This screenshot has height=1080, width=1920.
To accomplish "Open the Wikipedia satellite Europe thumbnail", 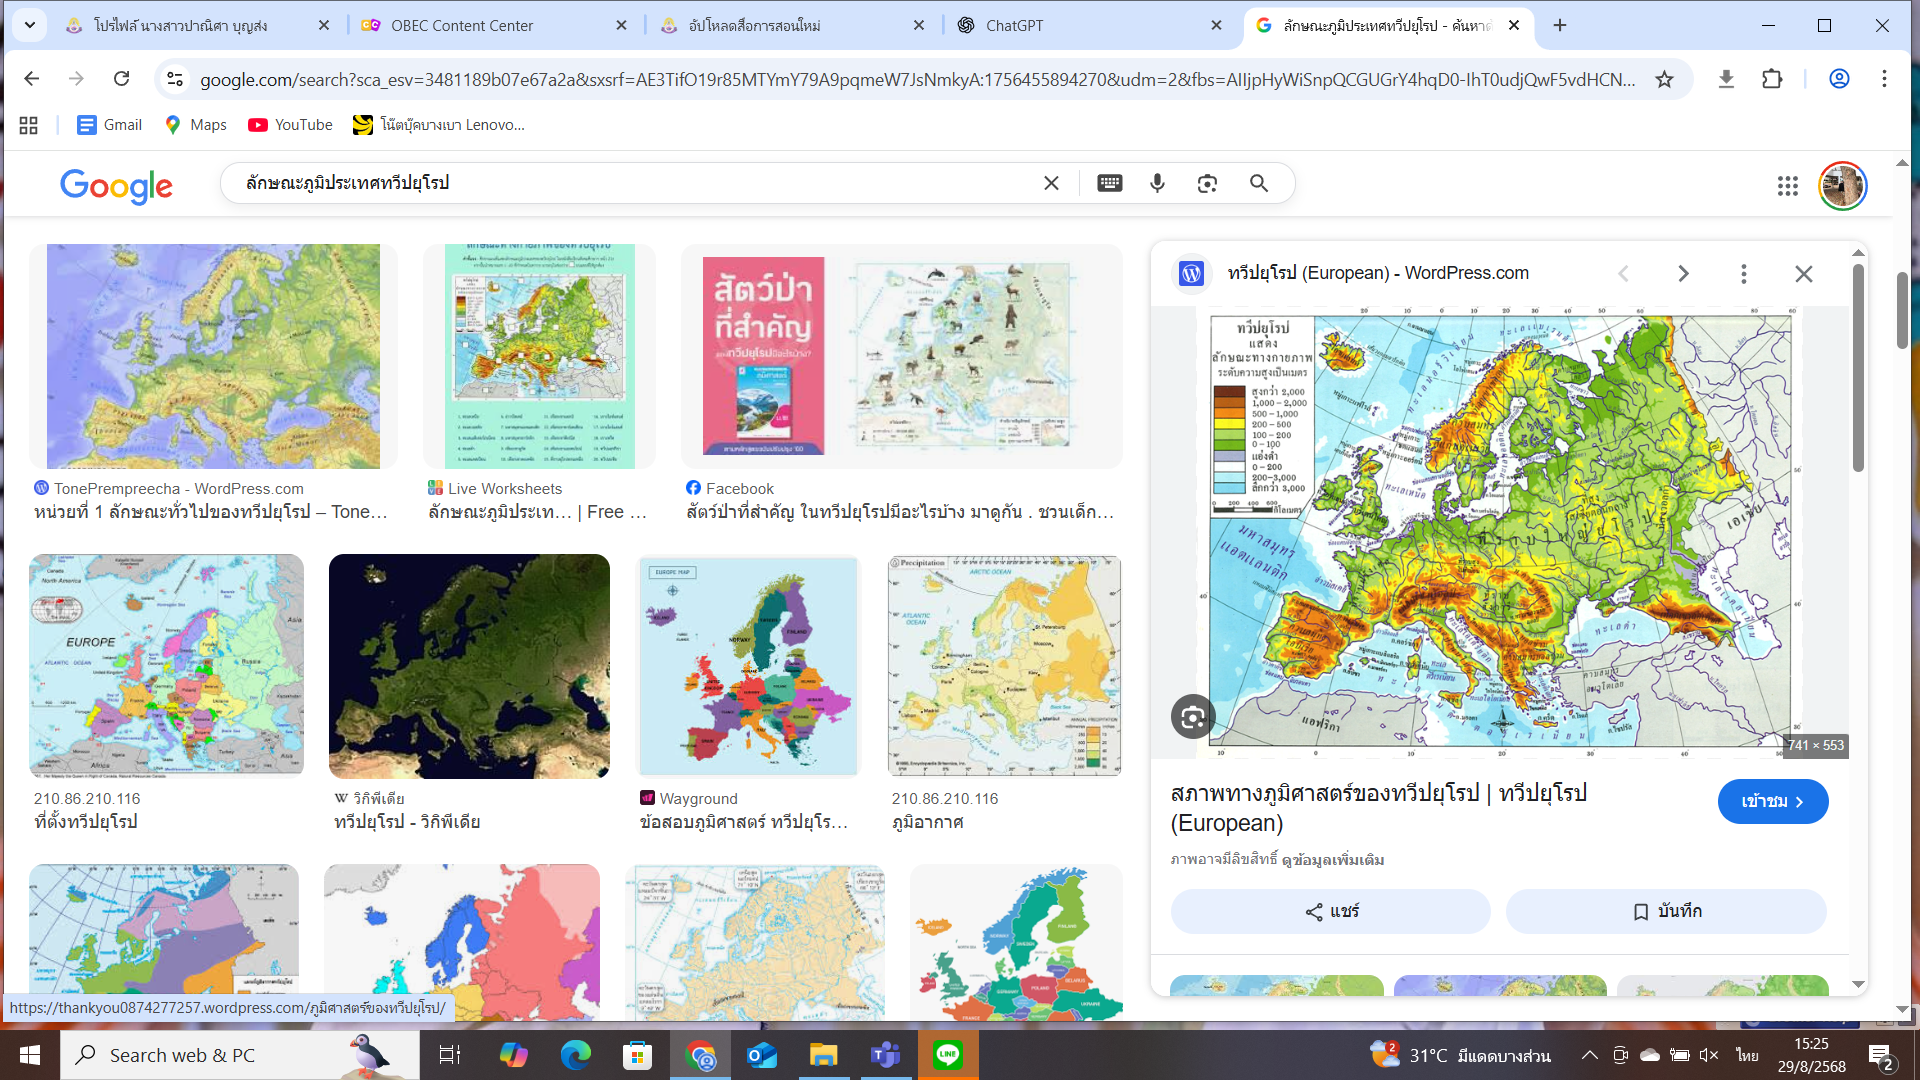I will tap(469, 666).
